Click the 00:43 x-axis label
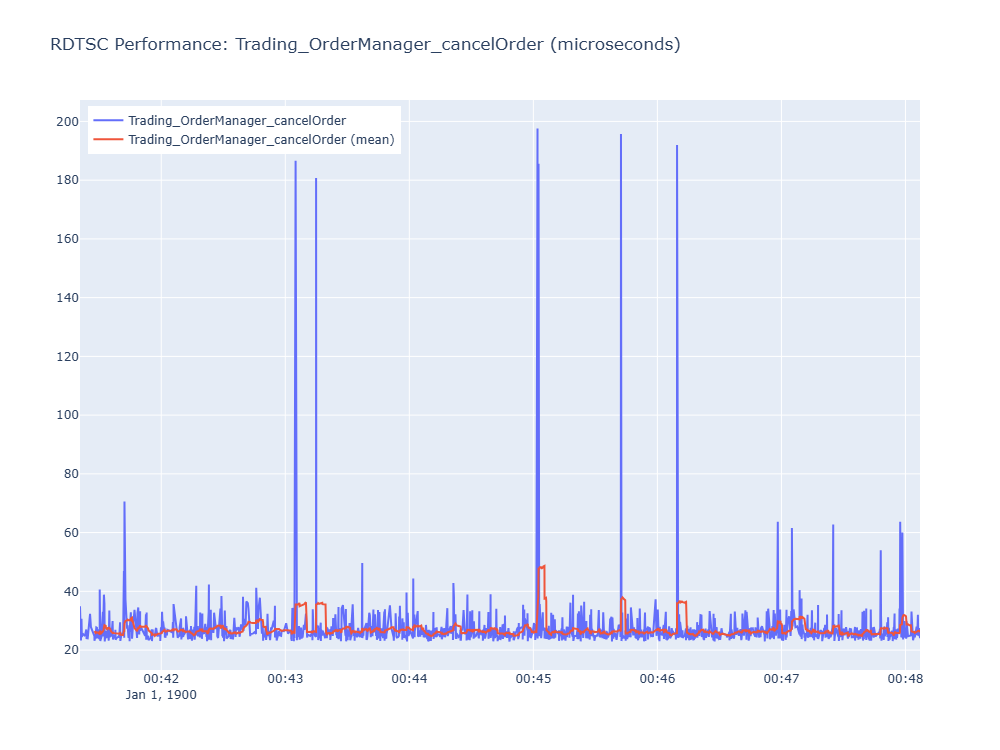This screenshot has height=750, width=1000. point(285,679)
